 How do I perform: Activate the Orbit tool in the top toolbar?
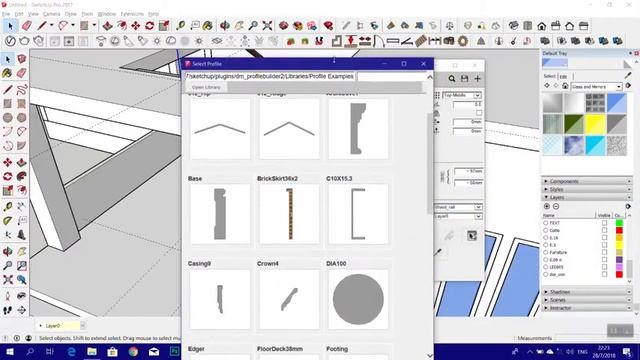225,26
